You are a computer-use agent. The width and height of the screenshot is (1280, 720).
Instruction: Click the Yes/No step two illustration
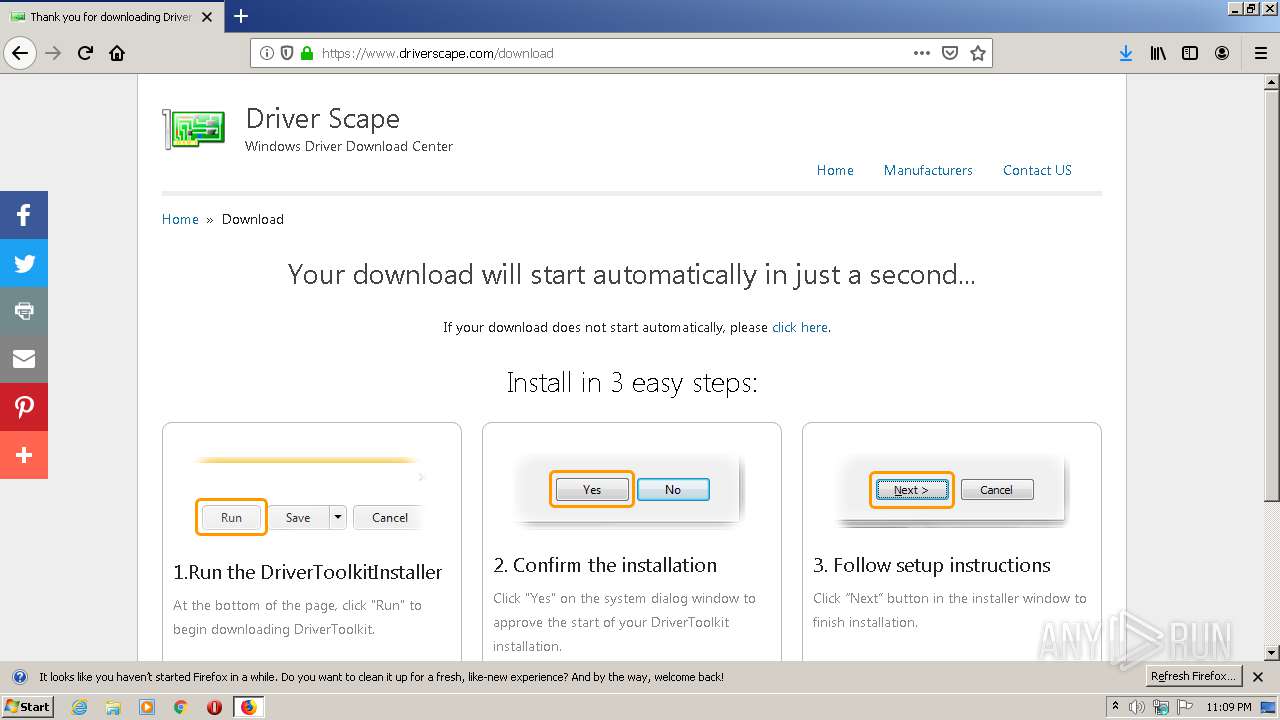pyautogui.click(x=631, y=489)
